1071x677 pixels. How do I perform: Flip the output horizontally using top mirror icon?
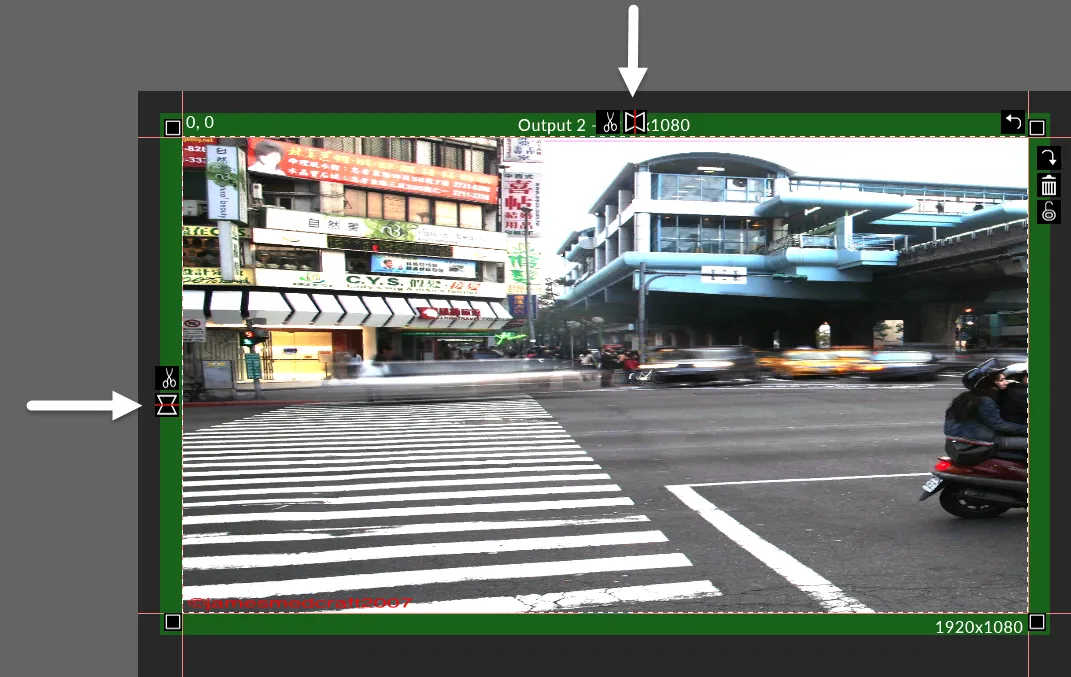point(635,123)
